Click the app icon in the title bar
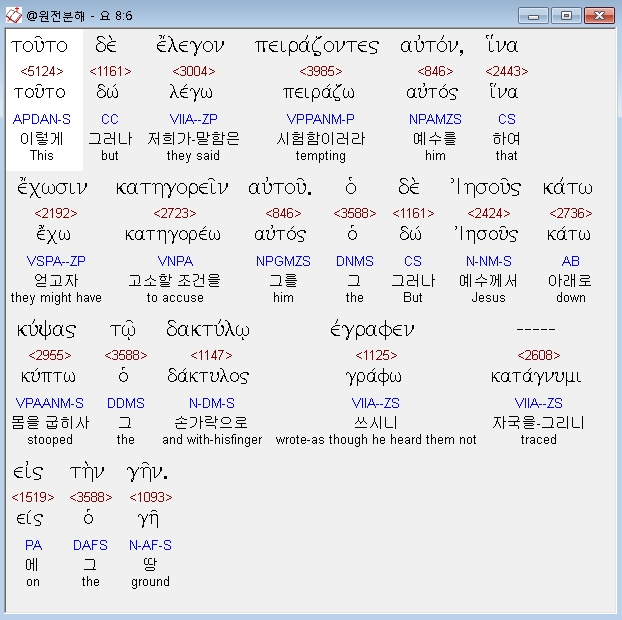622x620 pixels. pyautogui.click(x=14, y=15)
